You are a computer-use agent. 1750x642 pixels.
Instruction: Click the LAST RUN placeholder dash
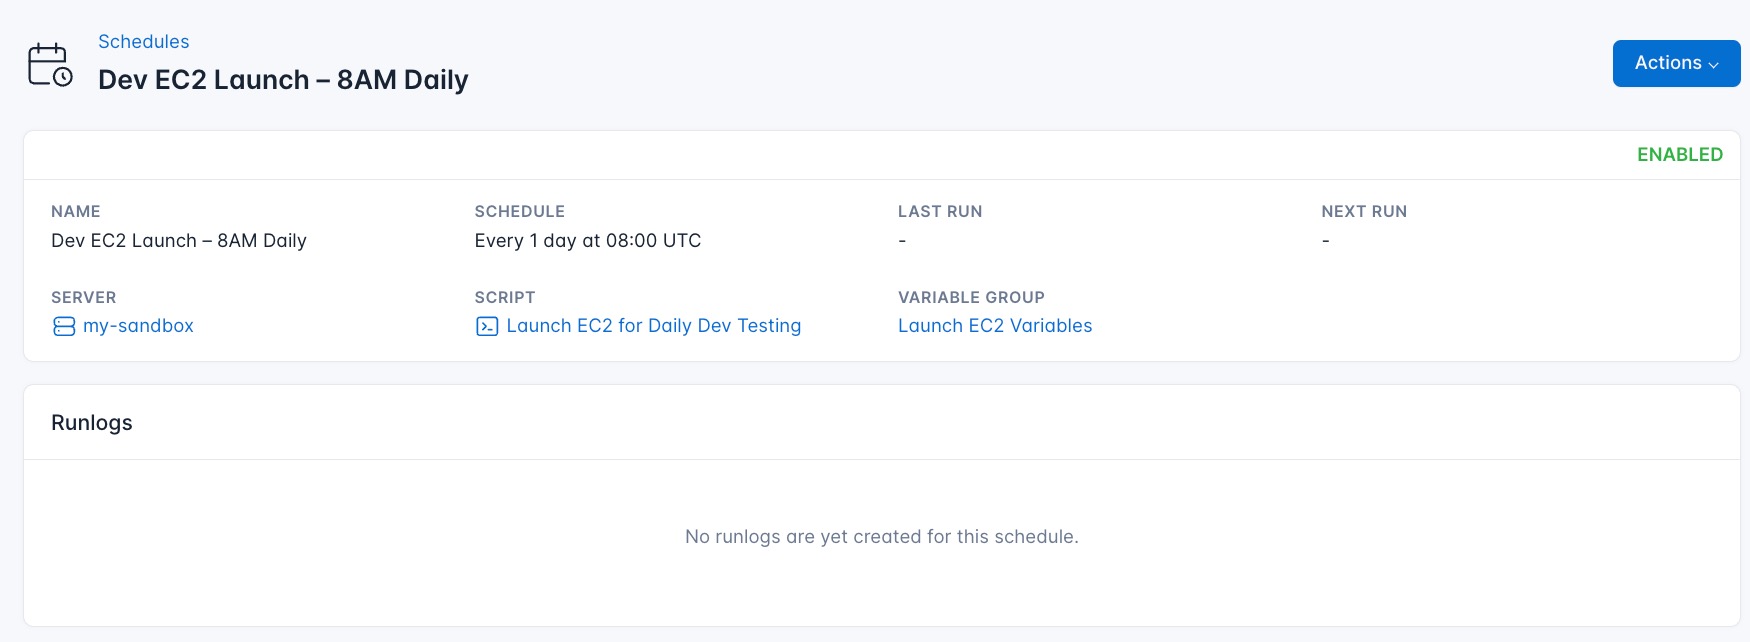[x=901, y=240]
